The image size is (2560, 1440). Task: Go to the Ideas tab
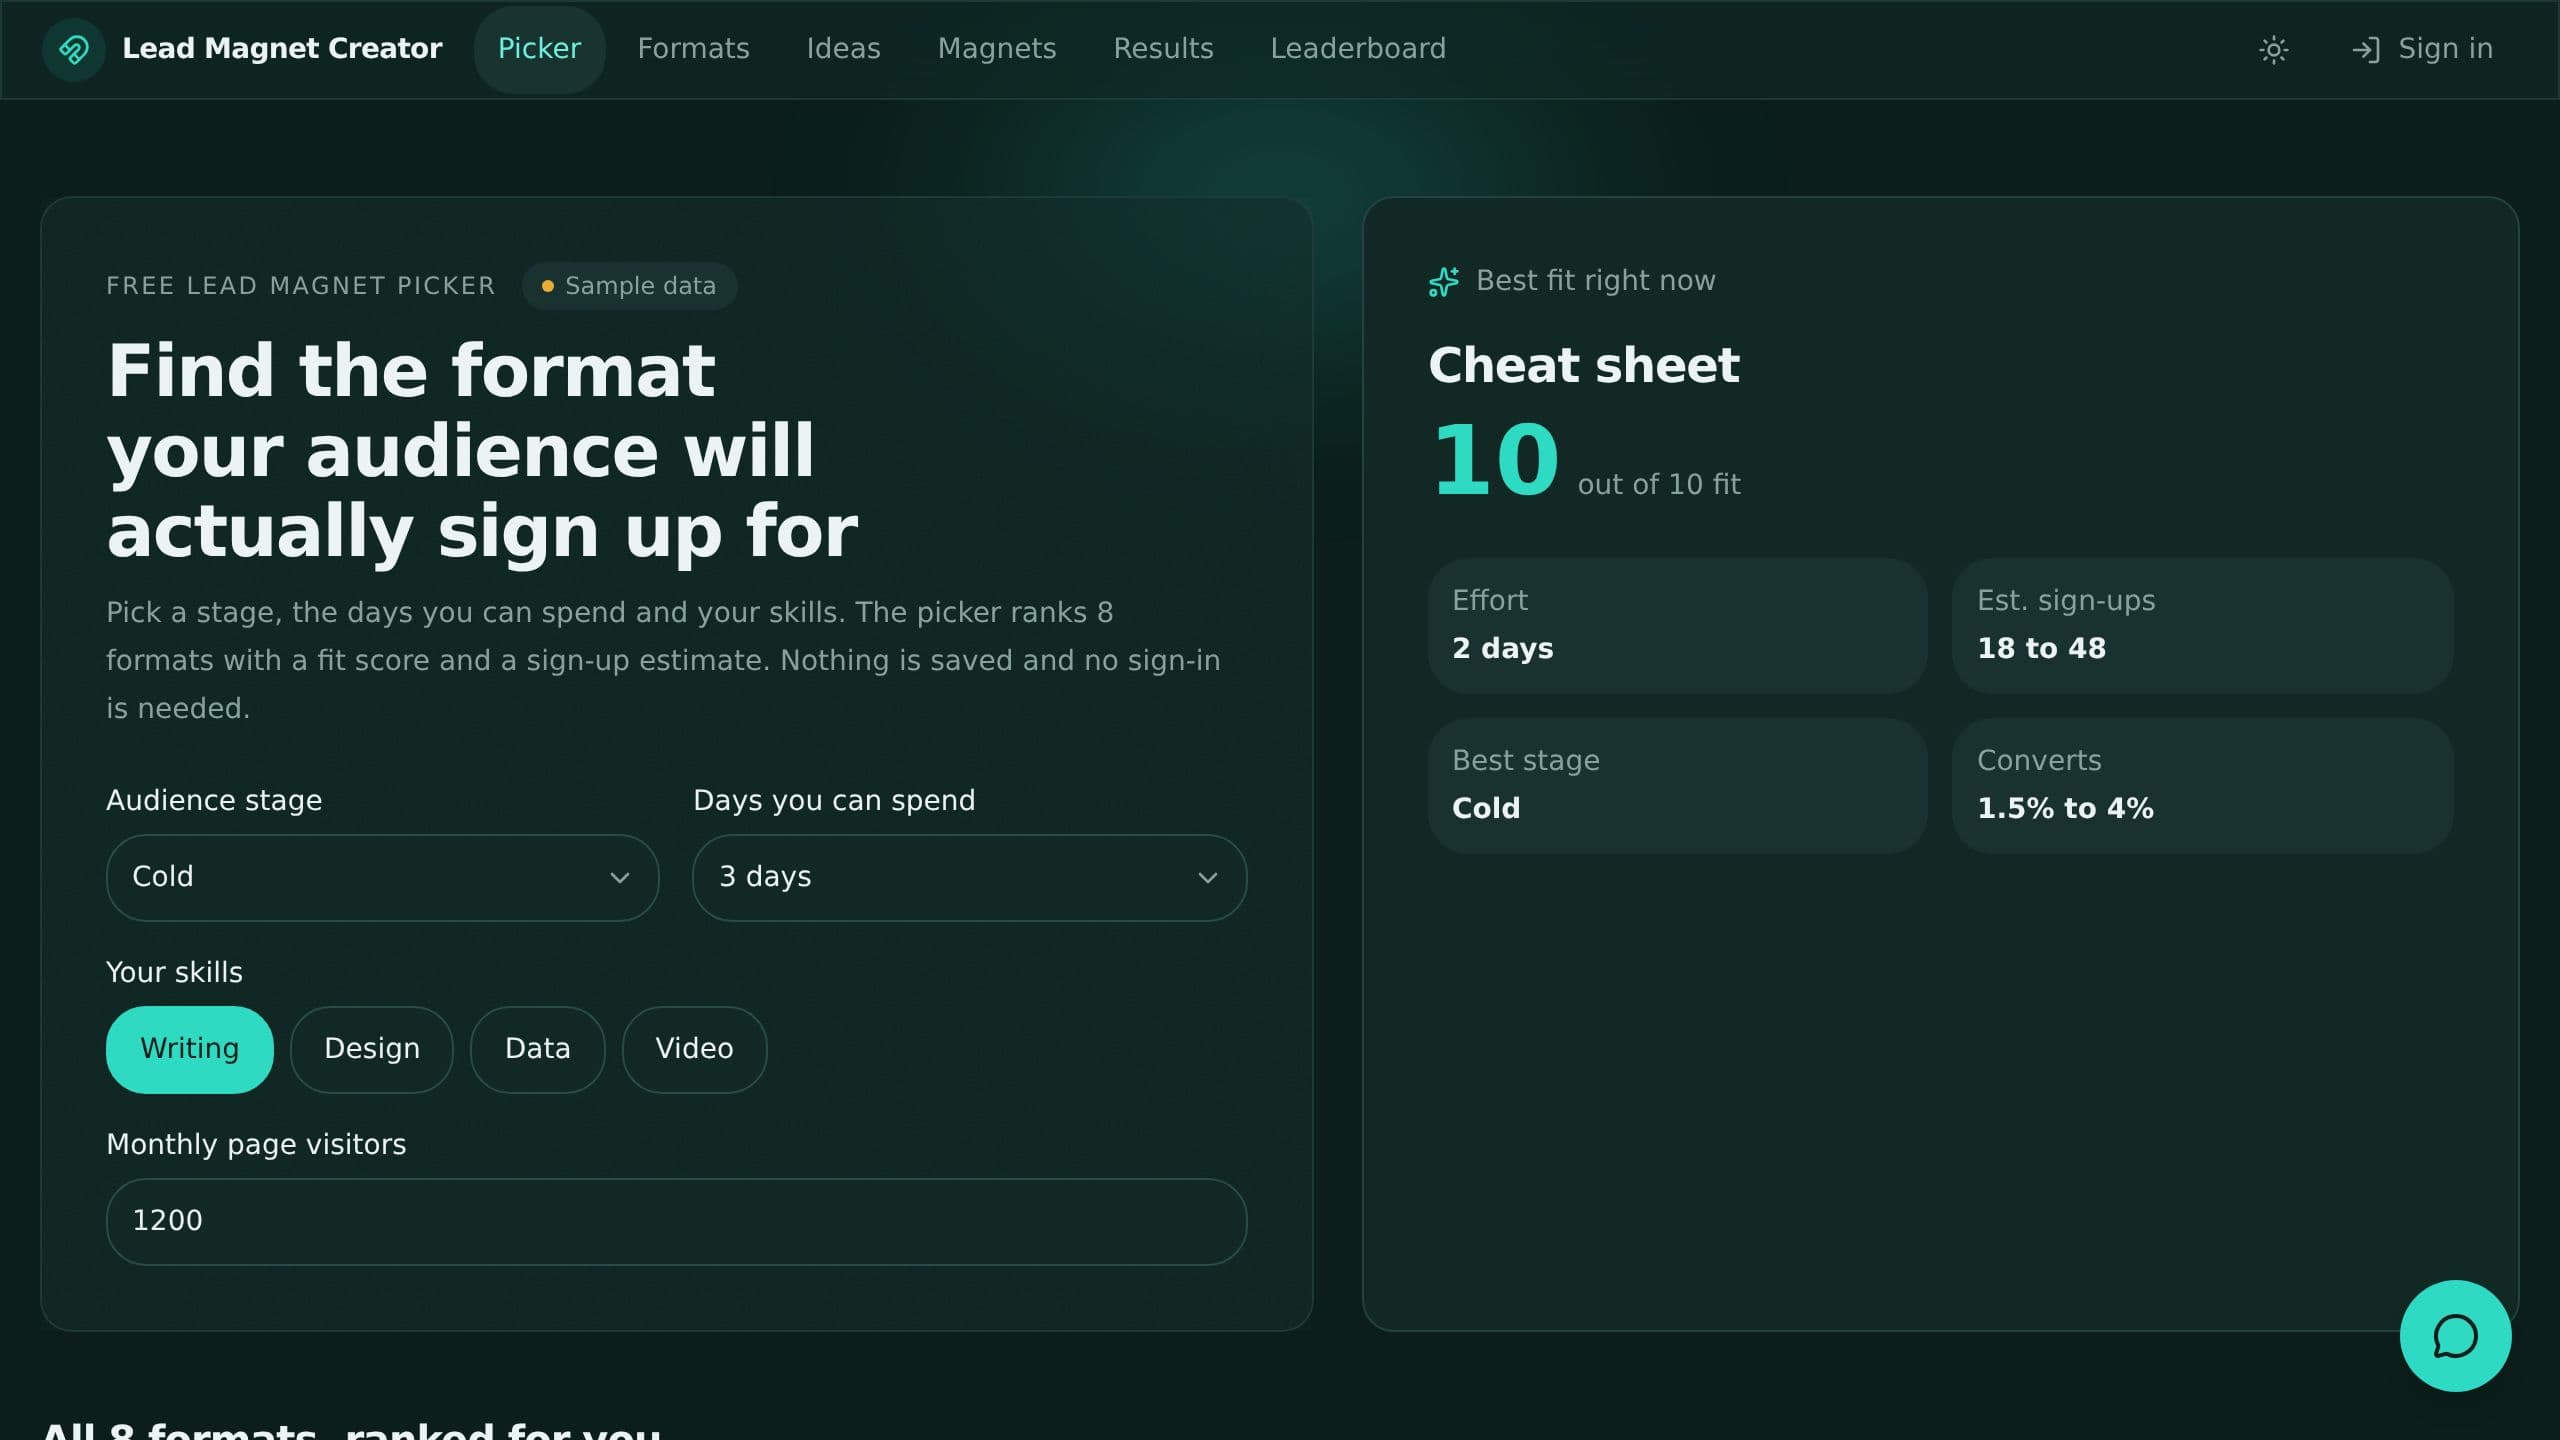point(843,49)
